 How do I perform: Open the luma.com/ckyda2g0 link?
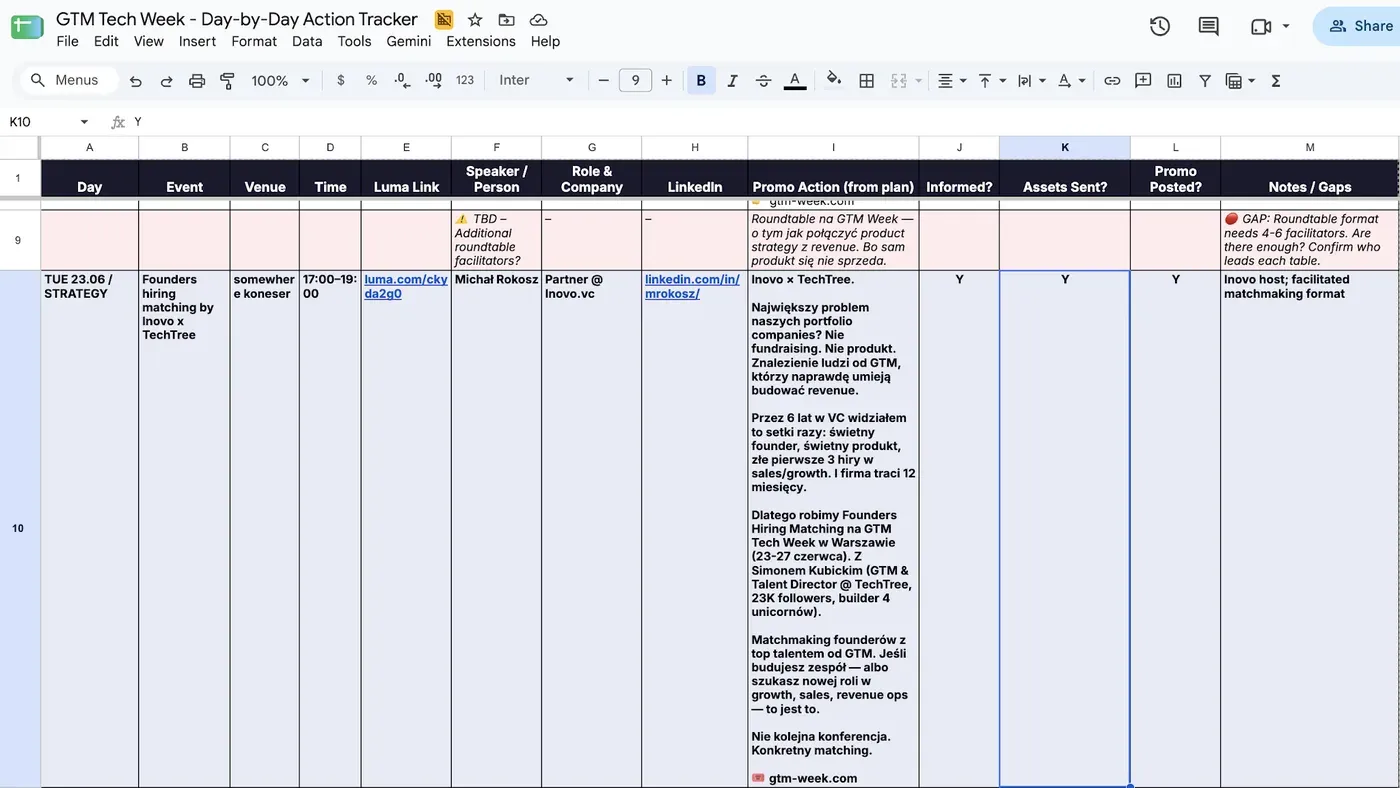coord(405,287)
